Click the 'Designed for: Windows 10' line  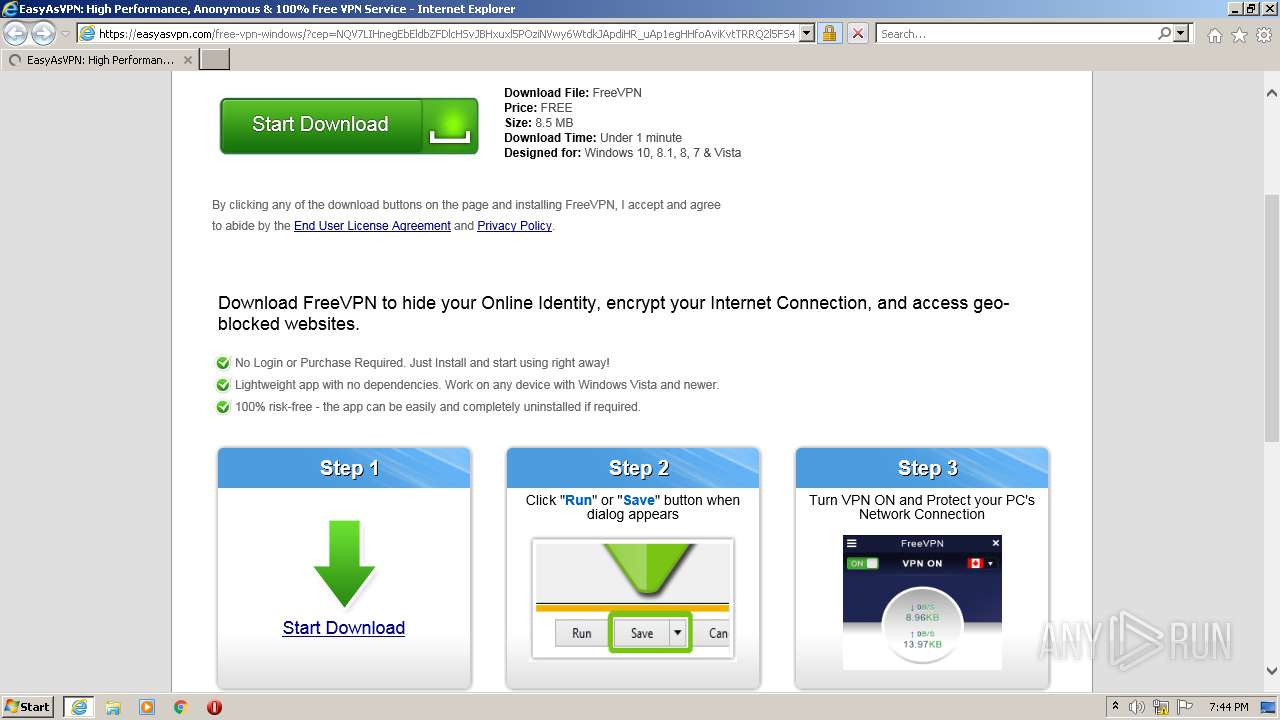(x=622, y=153)
